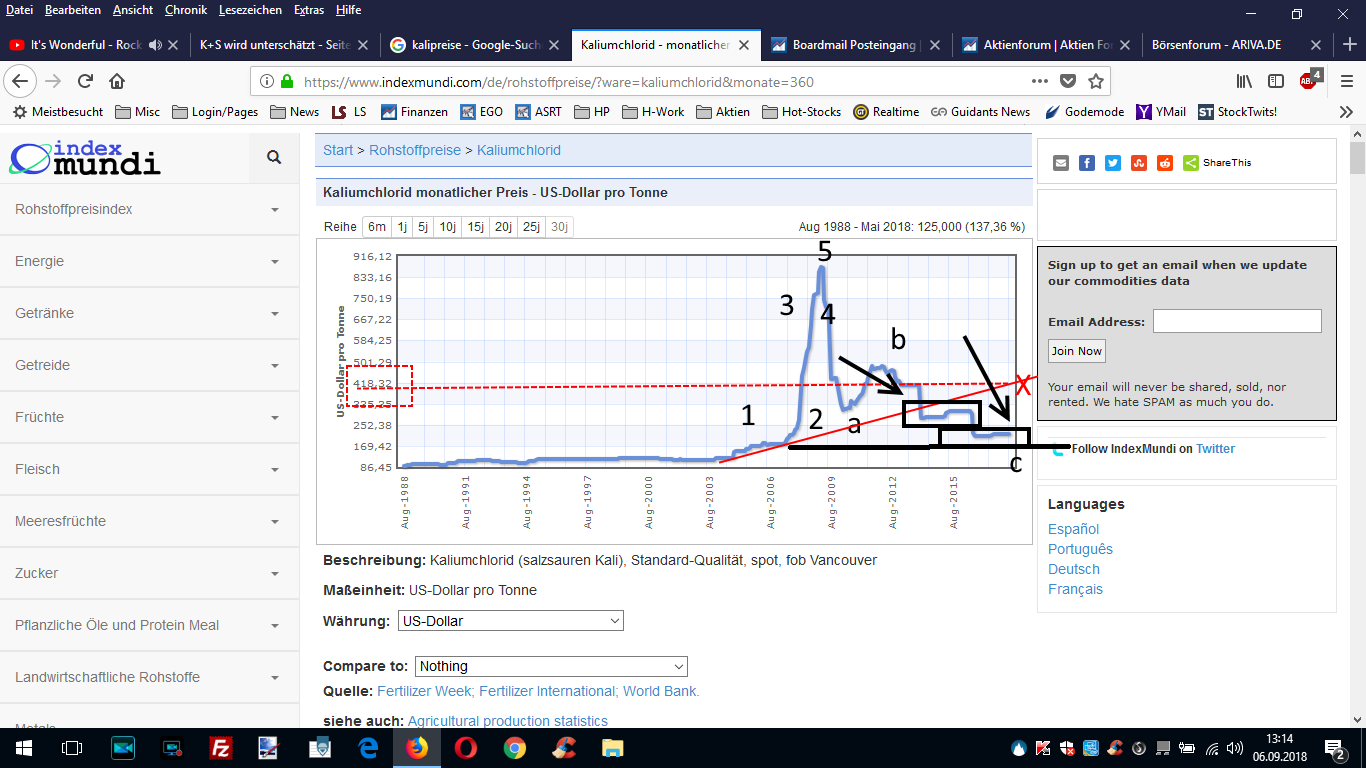Set chart range to 6m
This screenshot has height=768, width=1366.
pos(377,227)
